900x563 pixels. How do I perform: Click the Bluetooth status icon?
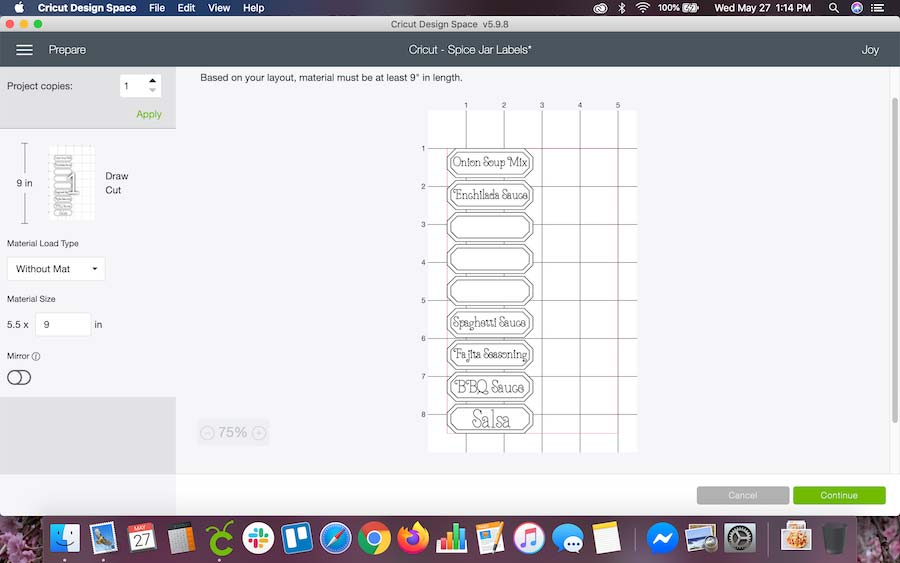pyautogui.click(x=622, y=7)
